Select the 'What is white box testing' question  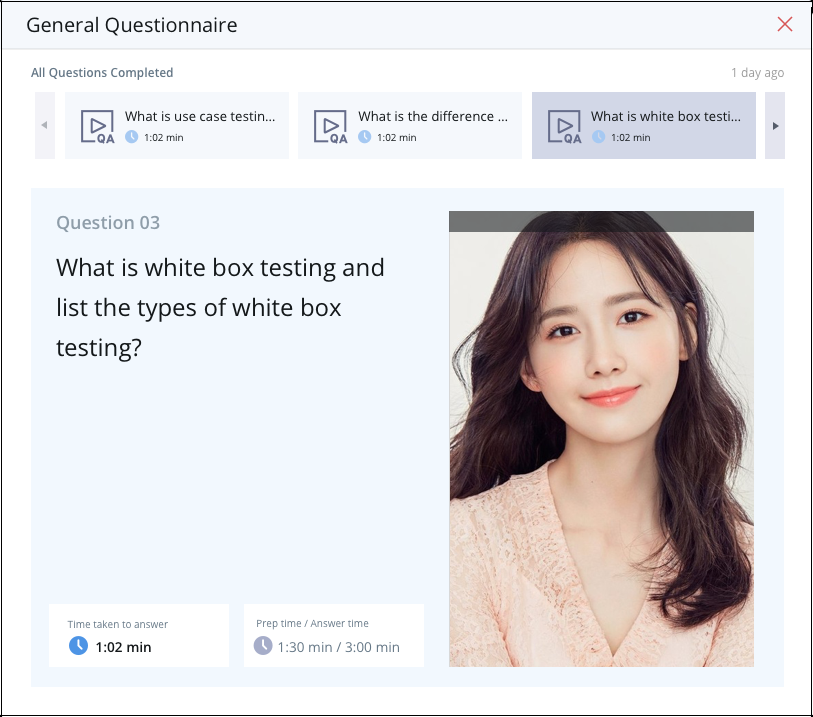pyautogui.click(x=665, y=117)
